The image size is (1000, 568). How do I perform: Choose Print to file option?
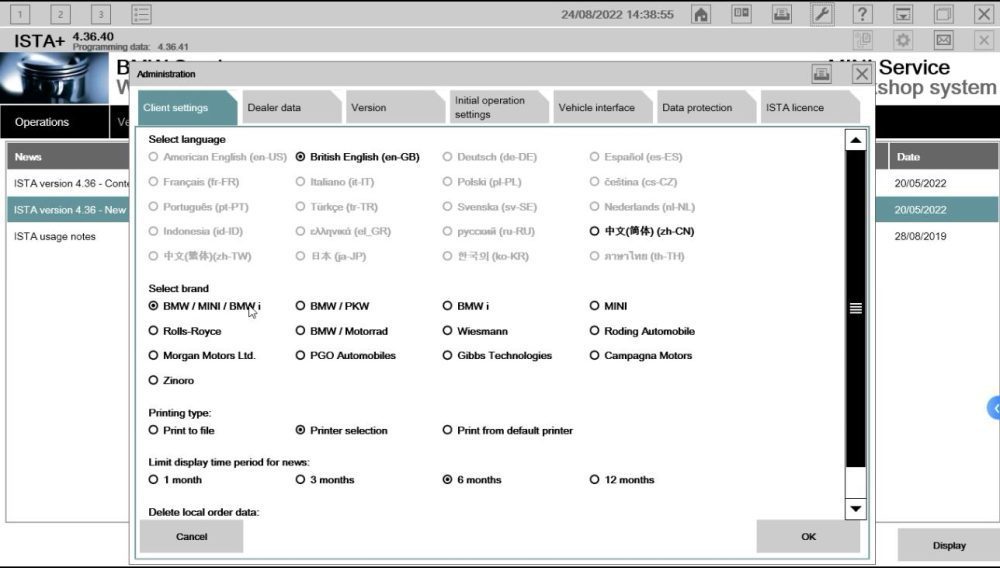tap(182, 430)
